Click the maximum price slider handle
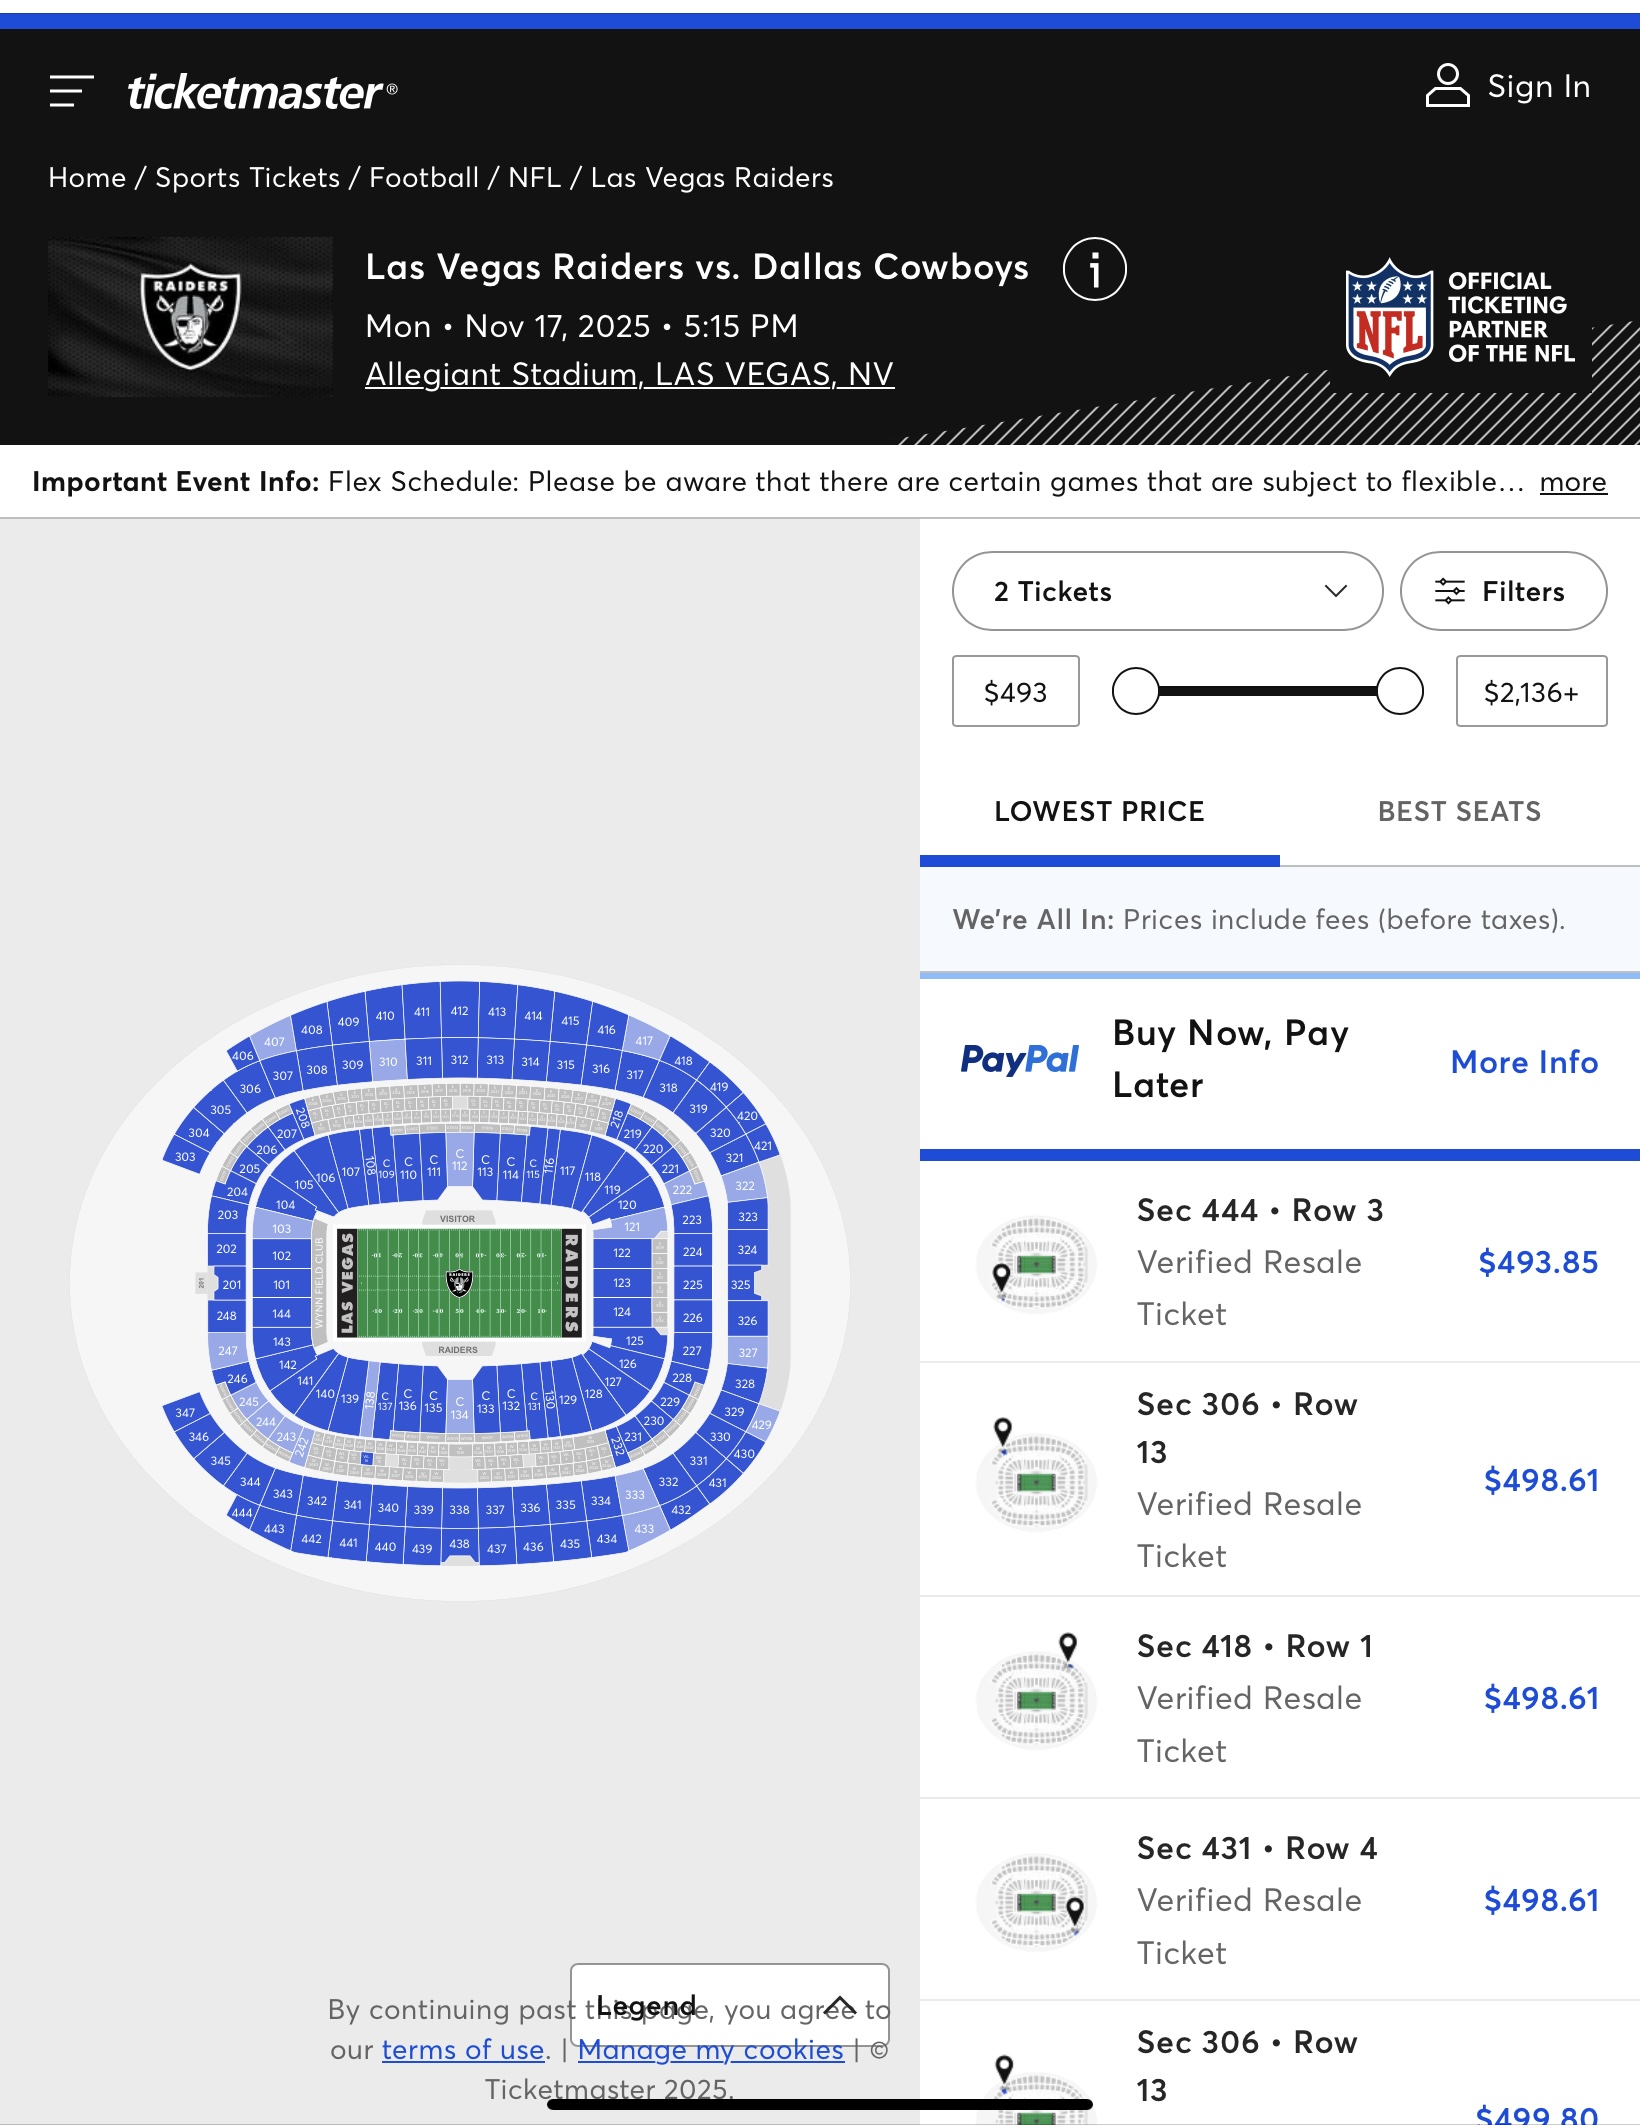This screenshot has height=2125, width=1640. click(x=1399, y=691)
